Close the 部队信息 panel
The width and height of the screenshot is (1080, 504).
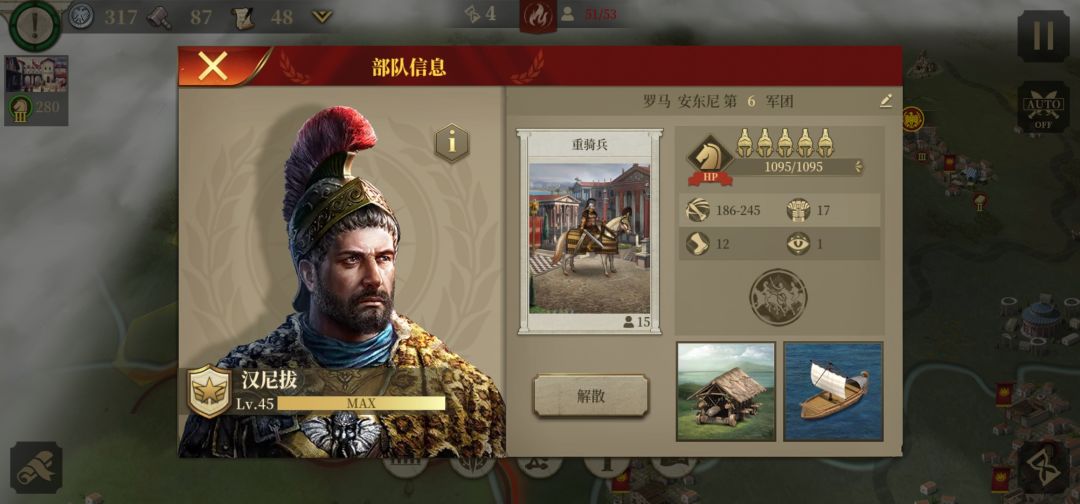[x=213, y=67]
